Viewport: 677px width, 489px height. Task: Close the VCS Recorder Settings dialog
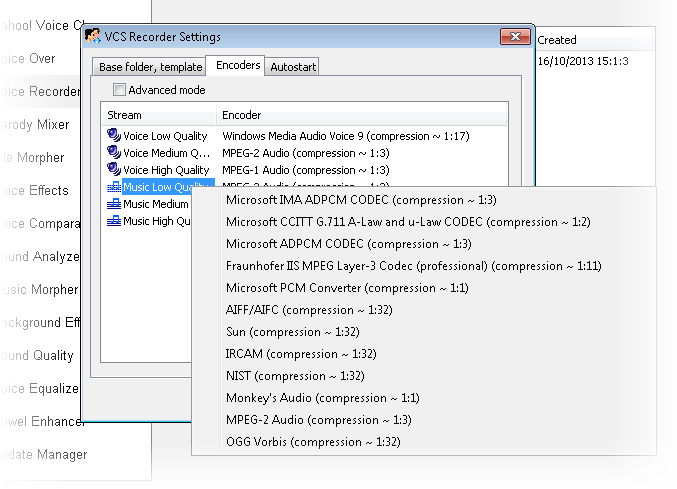515,37
